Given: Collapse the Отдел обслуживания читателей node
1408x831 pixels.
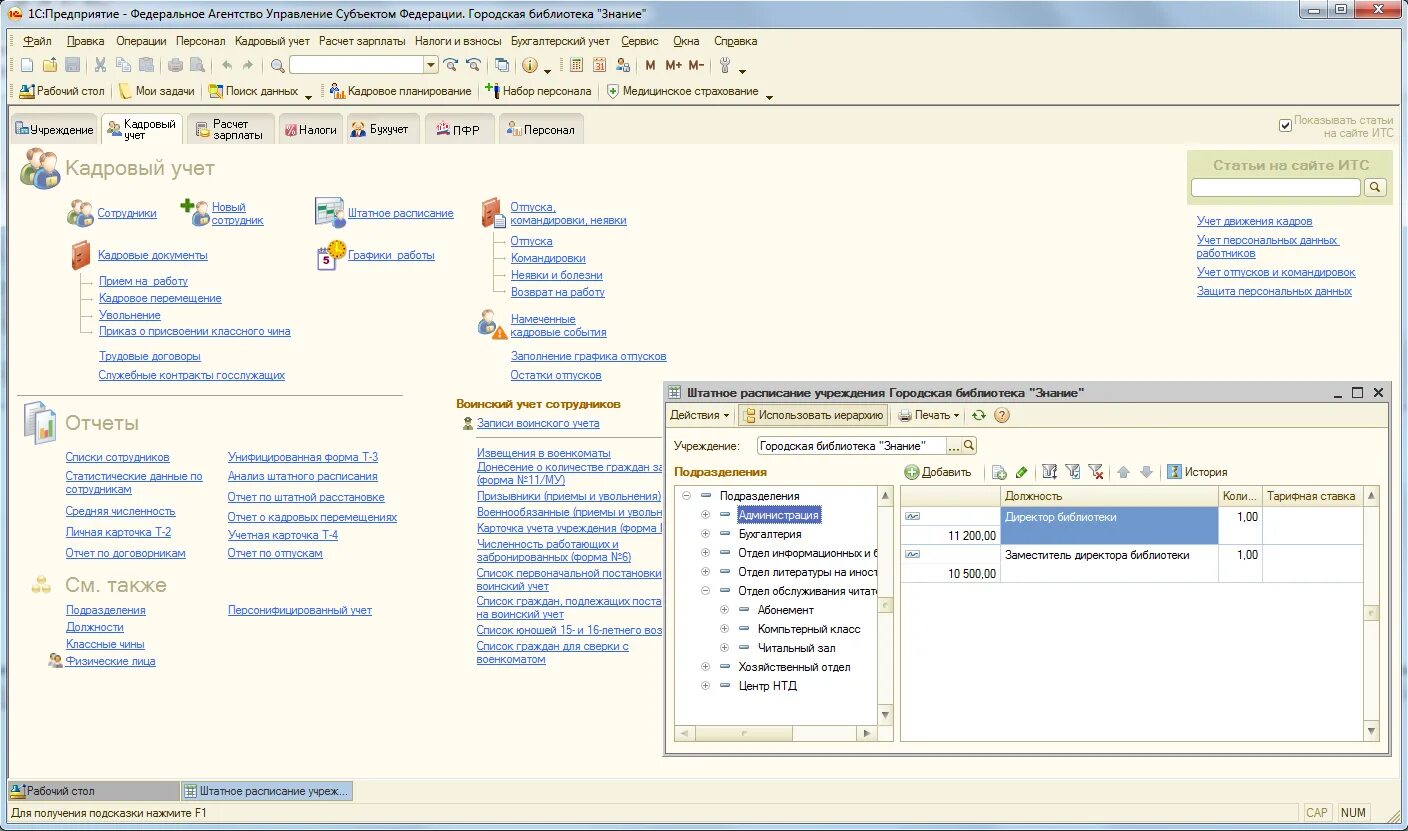Looking at the screenshot, I should [x=705, y=591].
